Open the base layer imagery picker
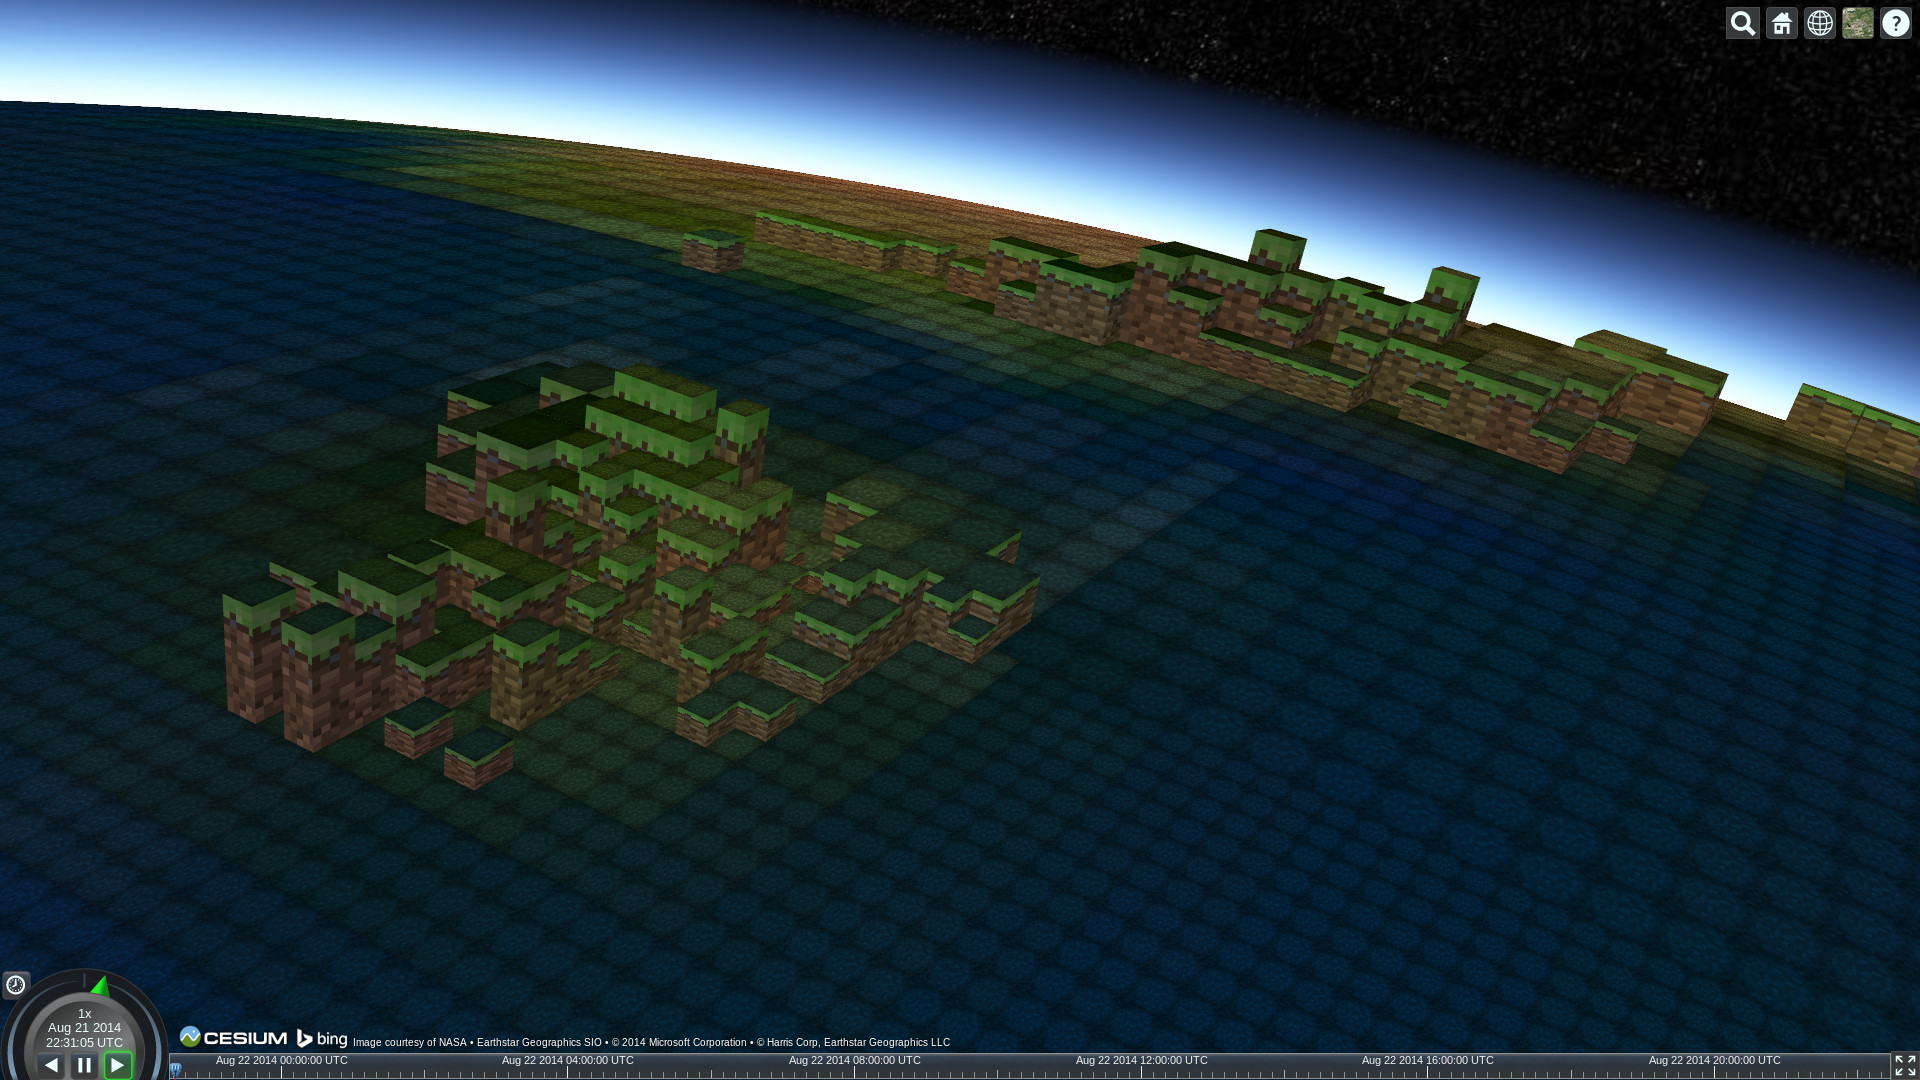The height and width of the screenshot is (1080, 1920). [1857, 23]
